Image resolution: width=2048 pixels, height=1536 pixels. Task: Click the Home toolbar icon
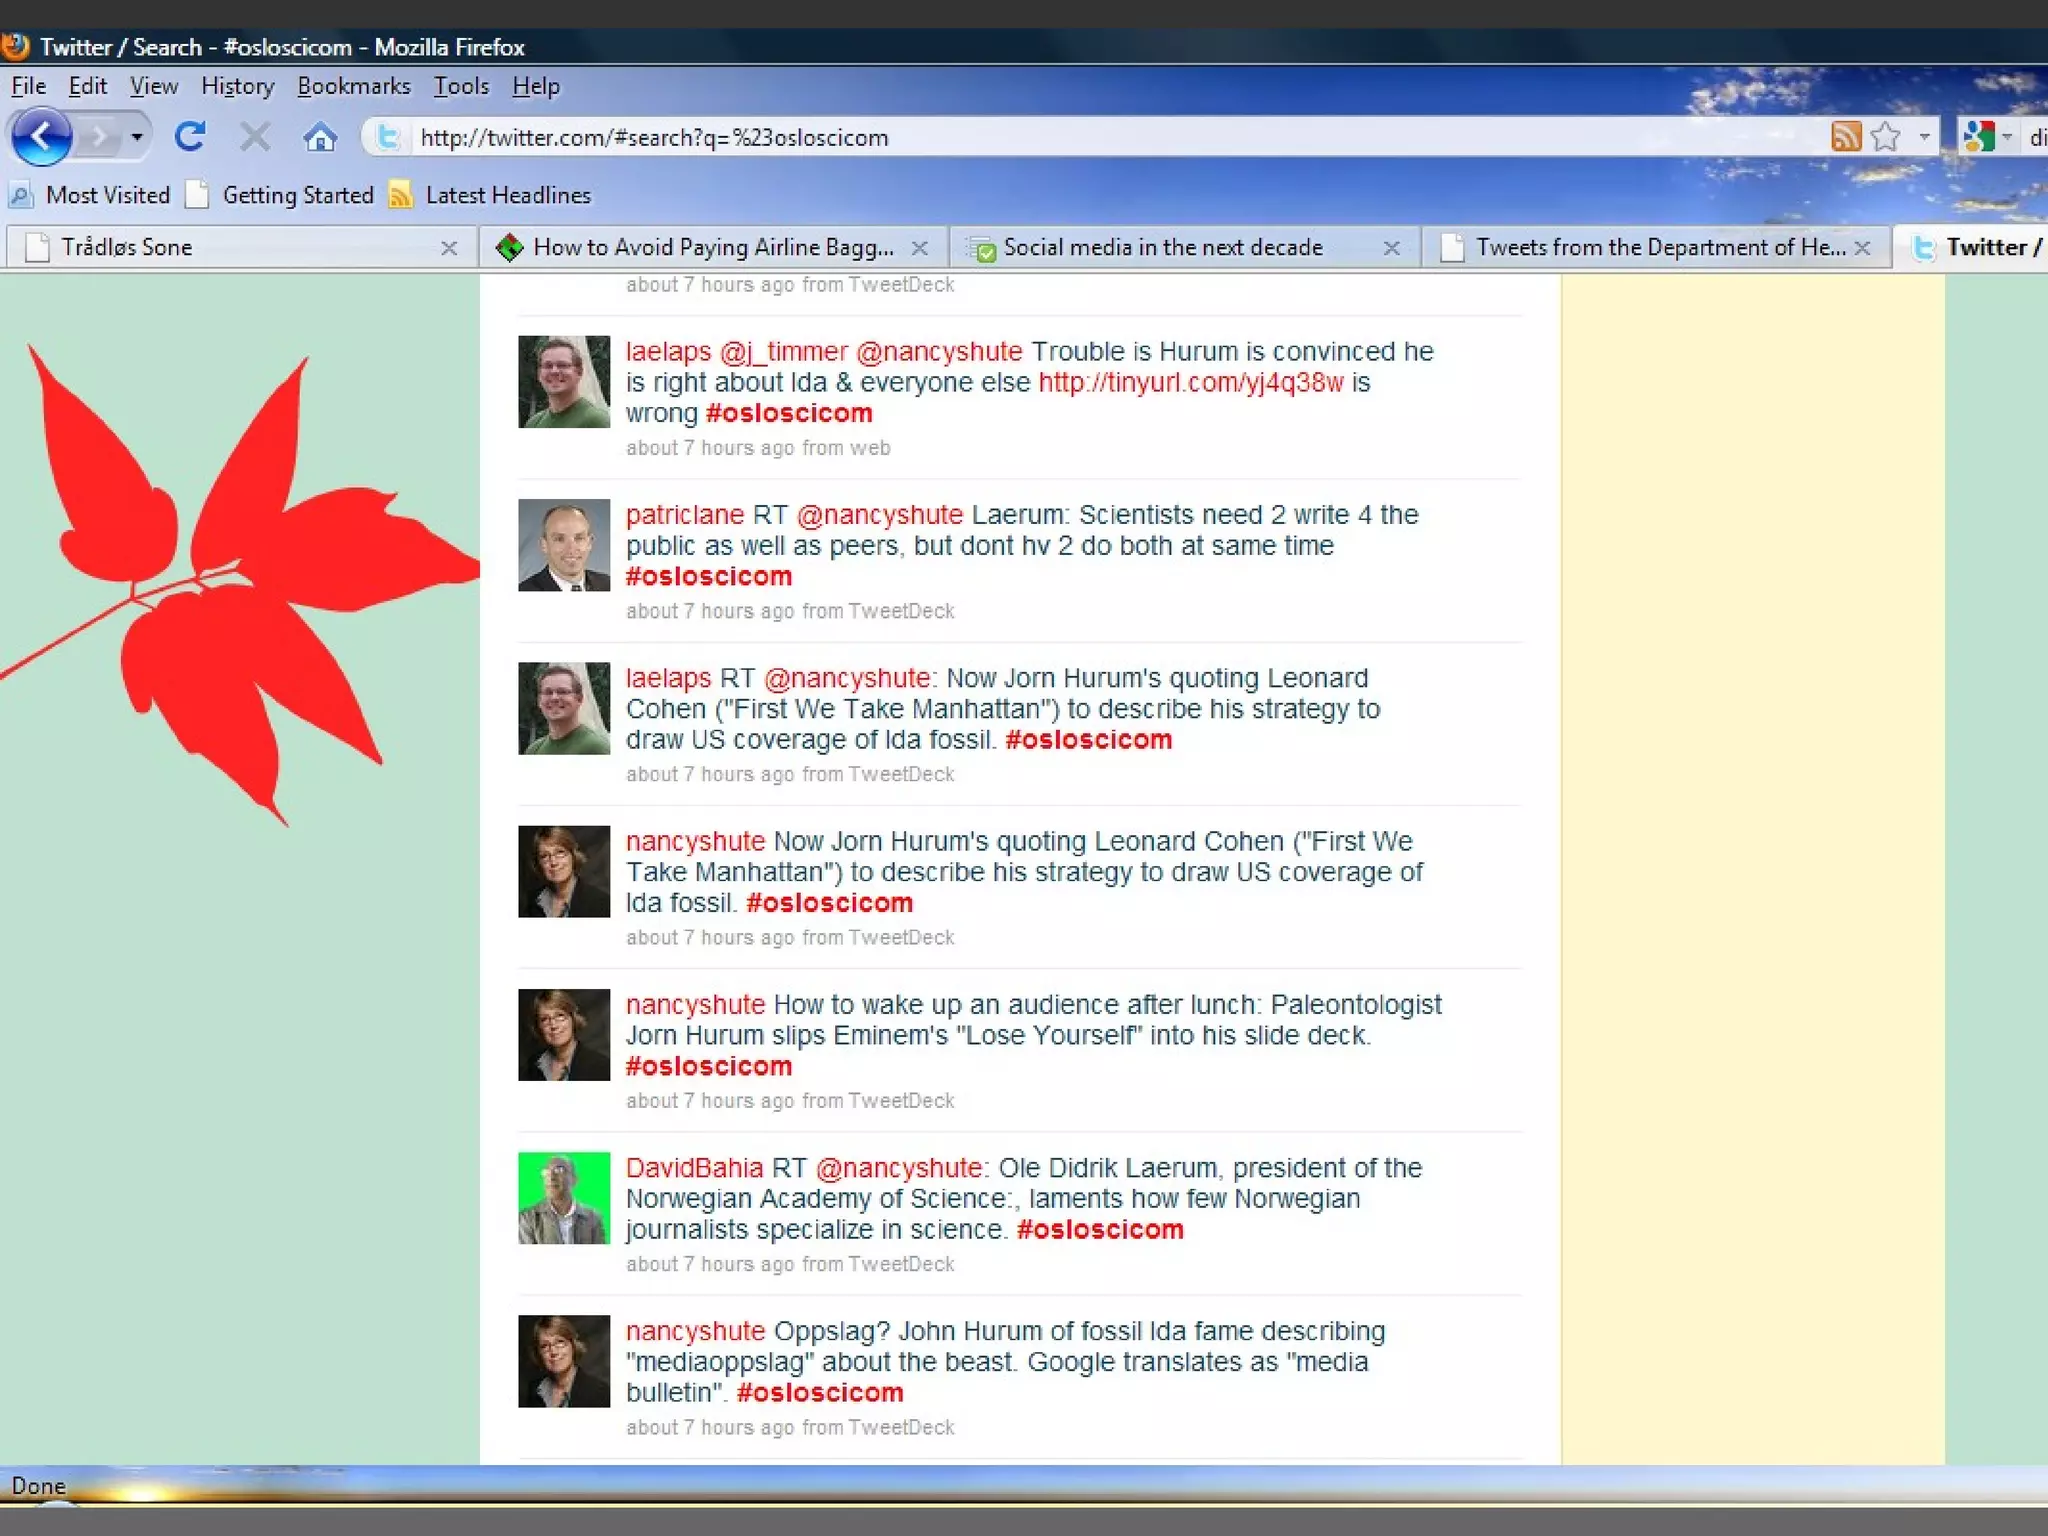point(320,137)
